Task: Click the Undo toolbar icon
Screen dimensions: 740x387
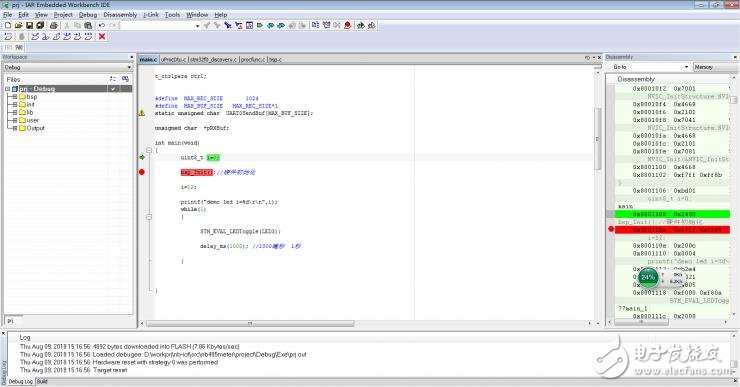Action: [x=102, y=25]
